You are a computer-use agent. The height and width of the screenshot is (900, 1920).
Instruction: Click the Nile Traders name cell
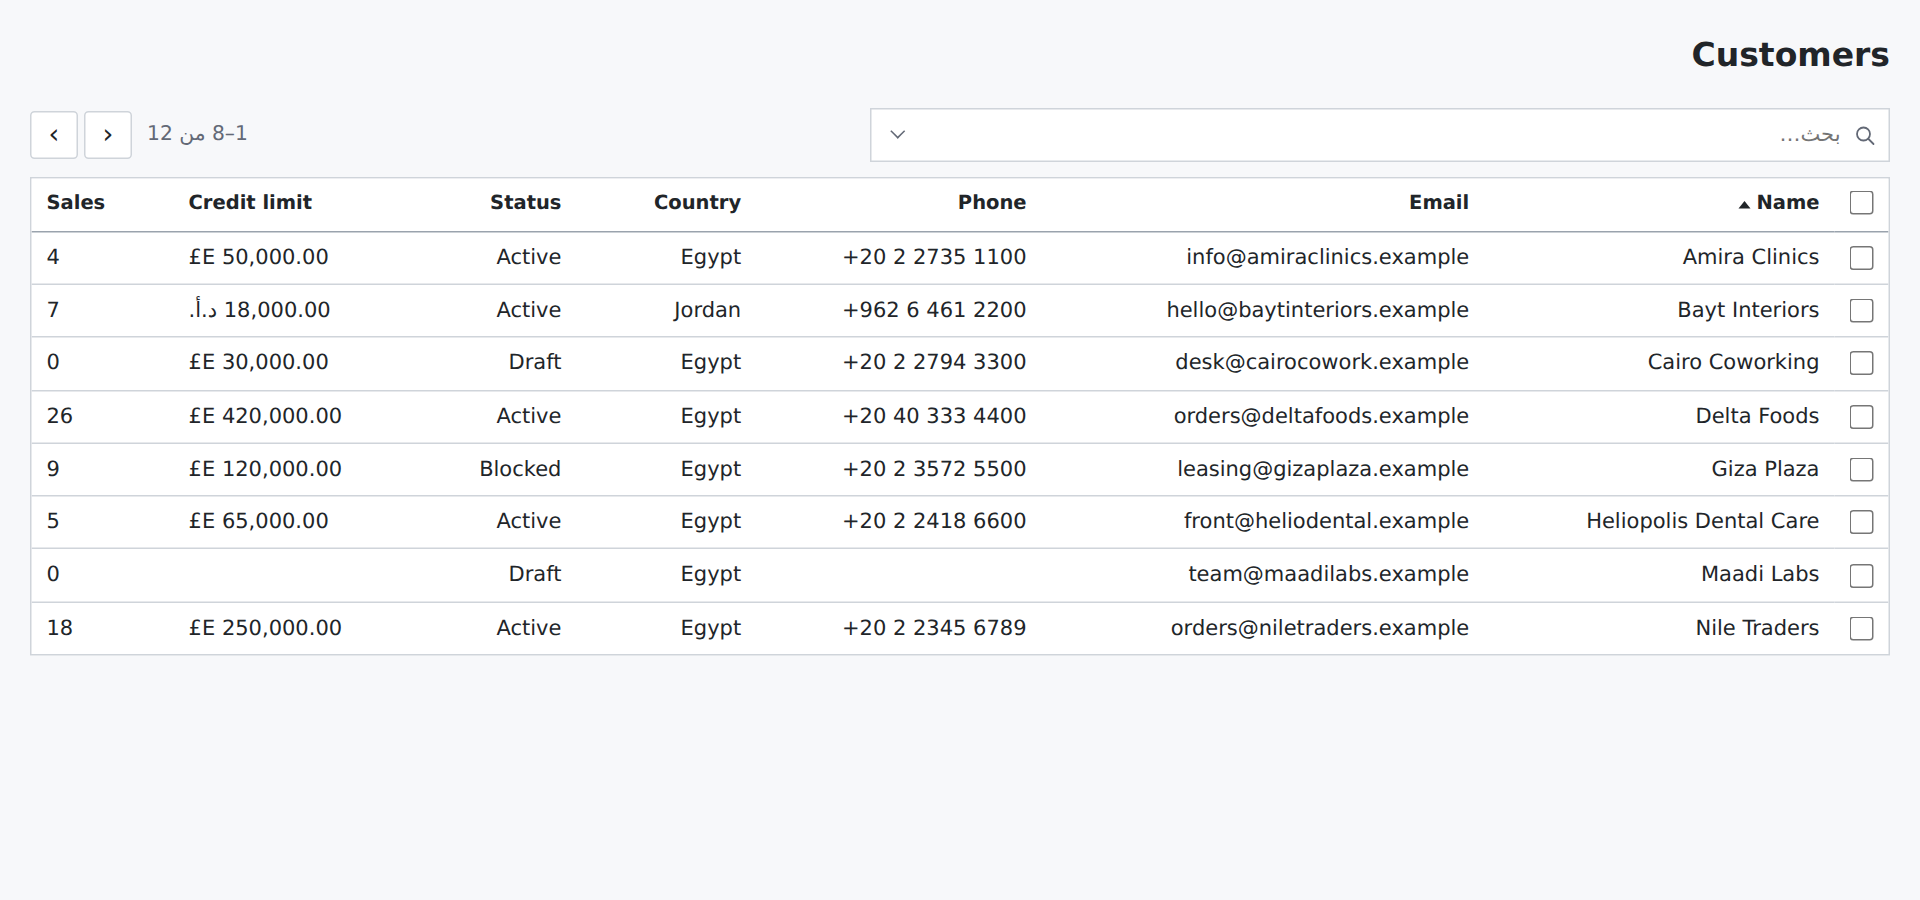(1757, 628)
